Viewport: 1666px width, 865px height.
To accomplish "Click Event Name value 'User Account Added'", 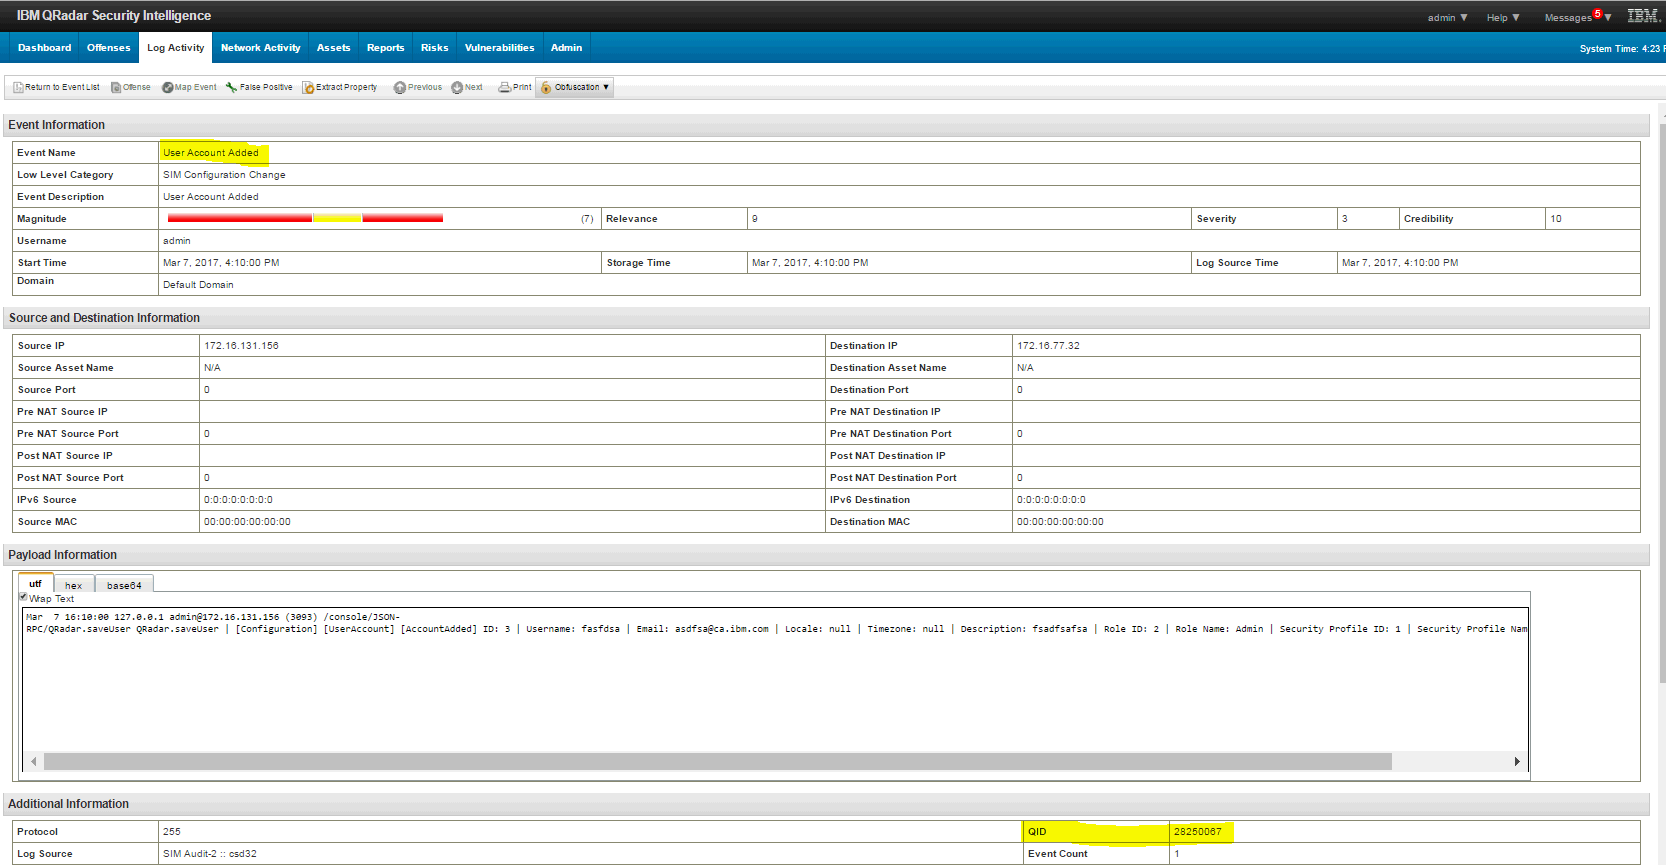I will click(211, 153).
